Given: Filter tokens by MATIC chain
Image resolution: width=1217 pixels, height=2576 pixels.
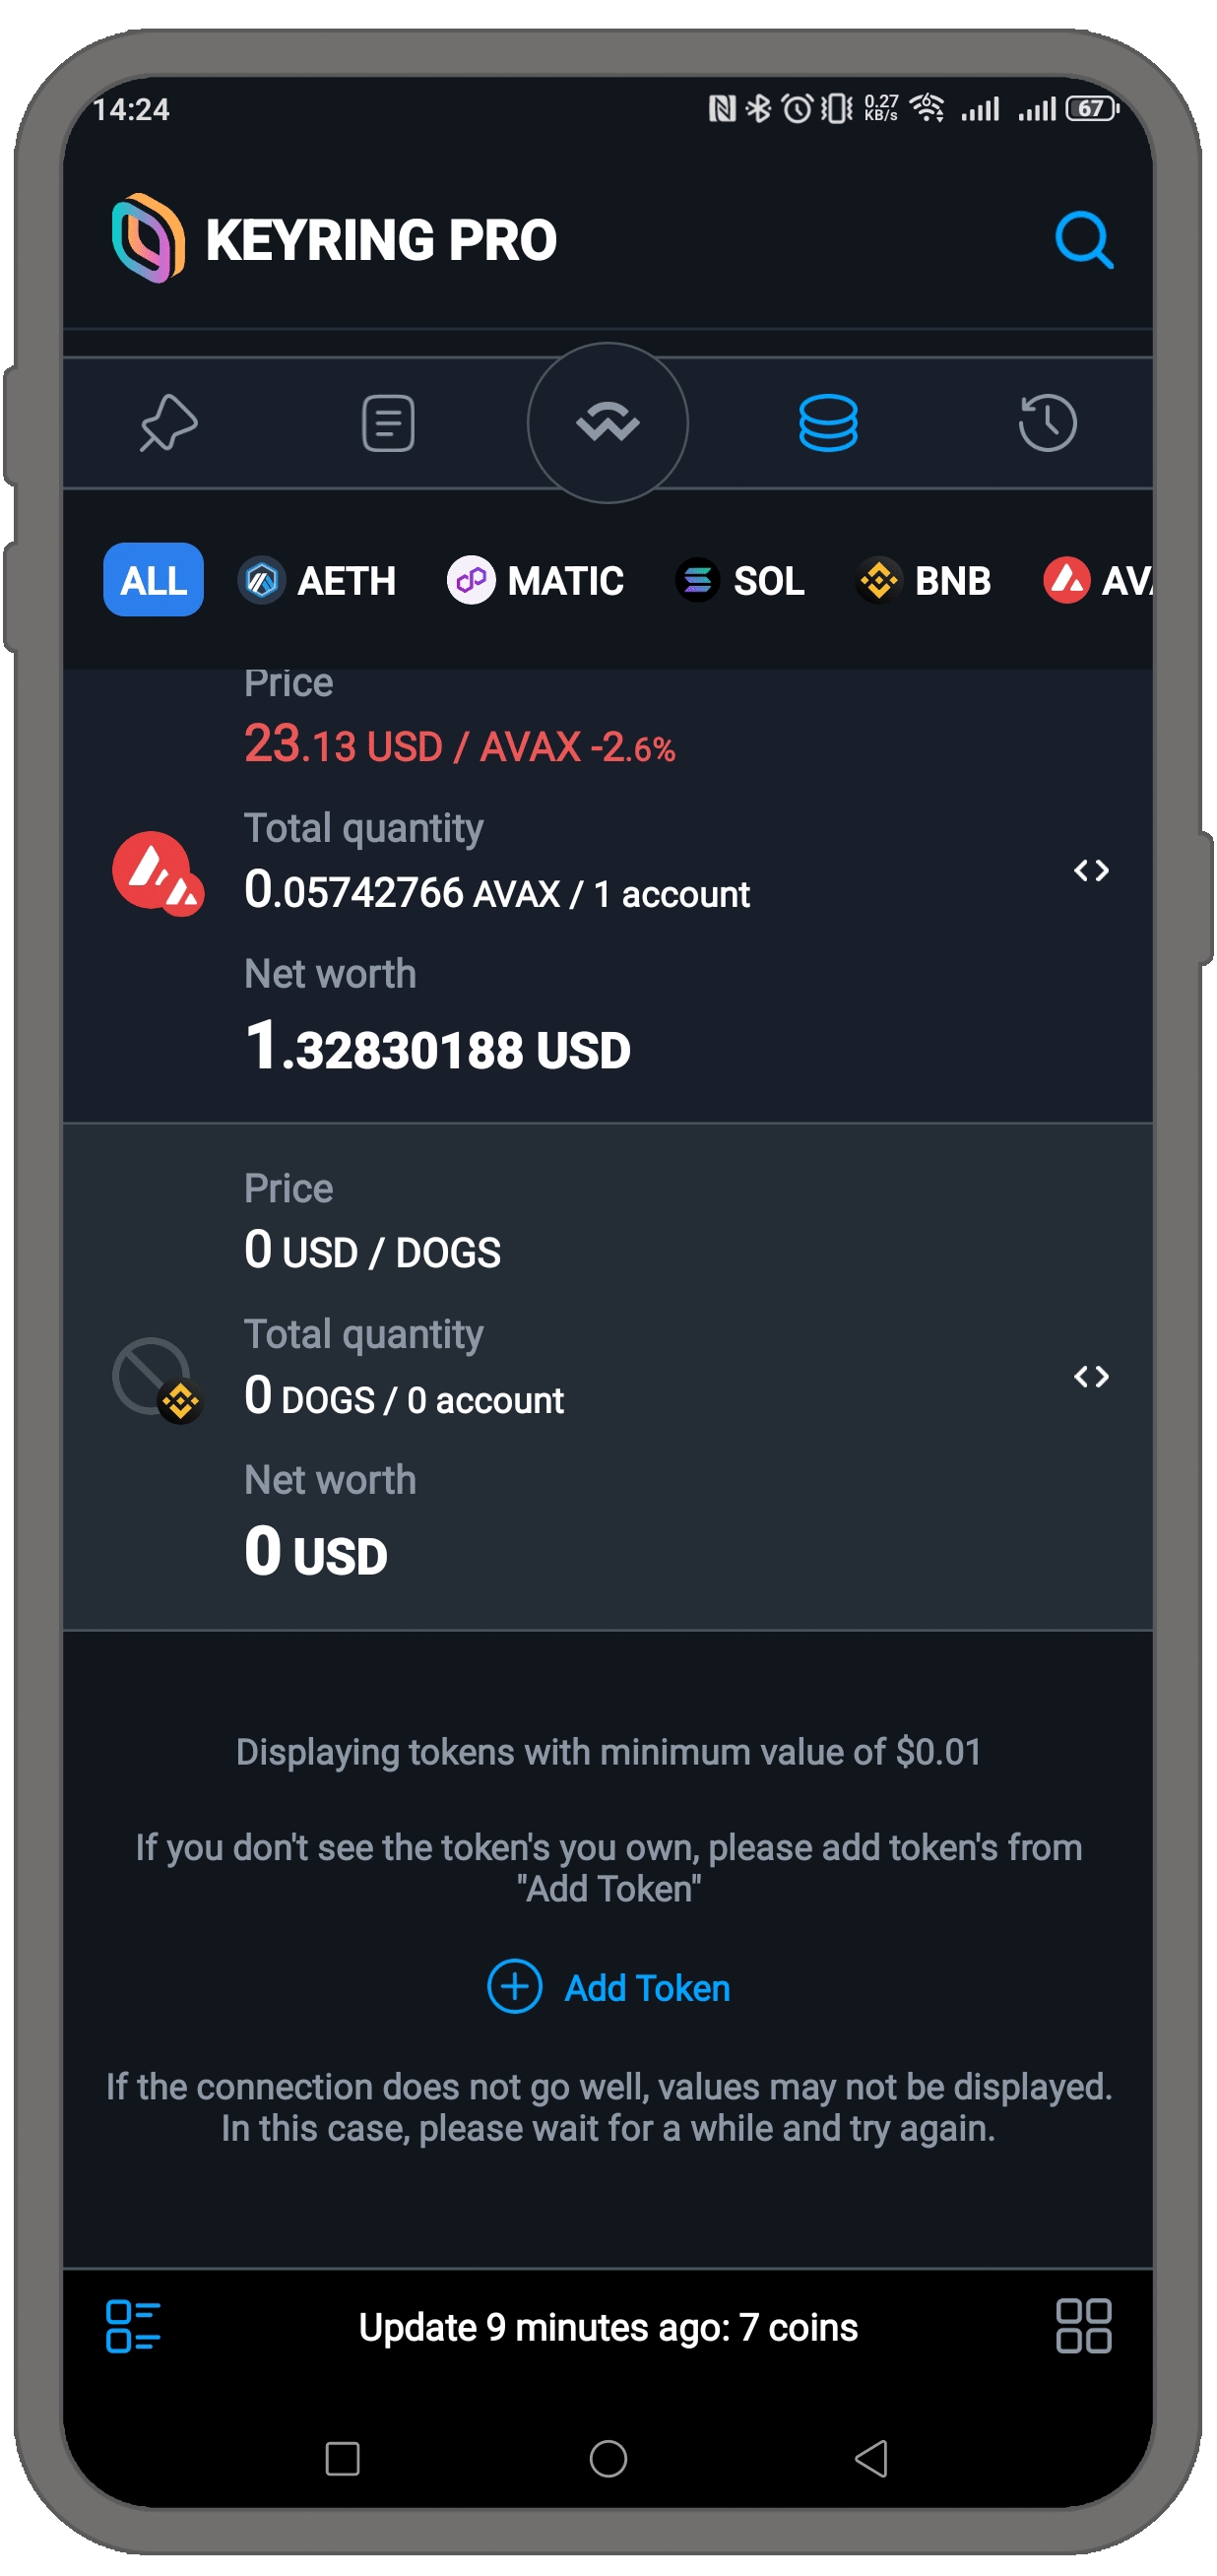Looking at the screenshot, I should tap(535, 580).
